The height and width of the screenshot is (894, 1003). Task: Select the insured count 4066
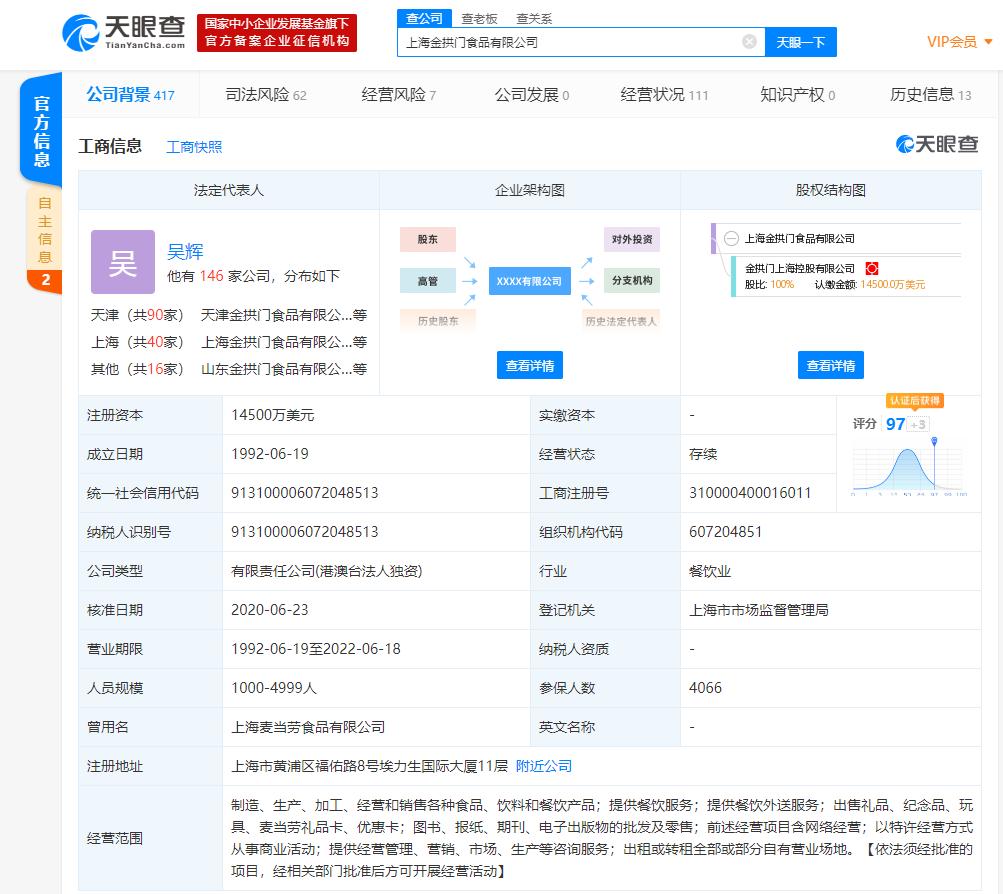coord(705,688)
